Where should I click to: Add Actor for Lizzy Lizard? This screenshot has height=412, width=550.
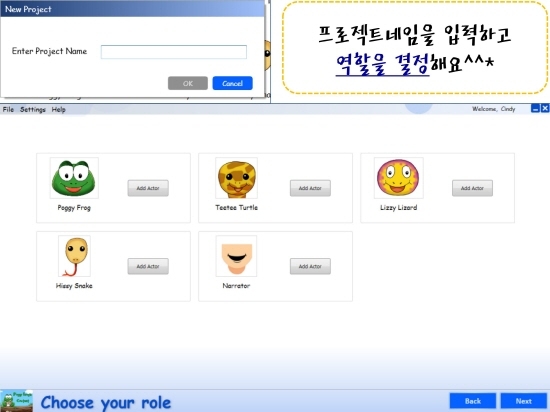coord(472,188)
